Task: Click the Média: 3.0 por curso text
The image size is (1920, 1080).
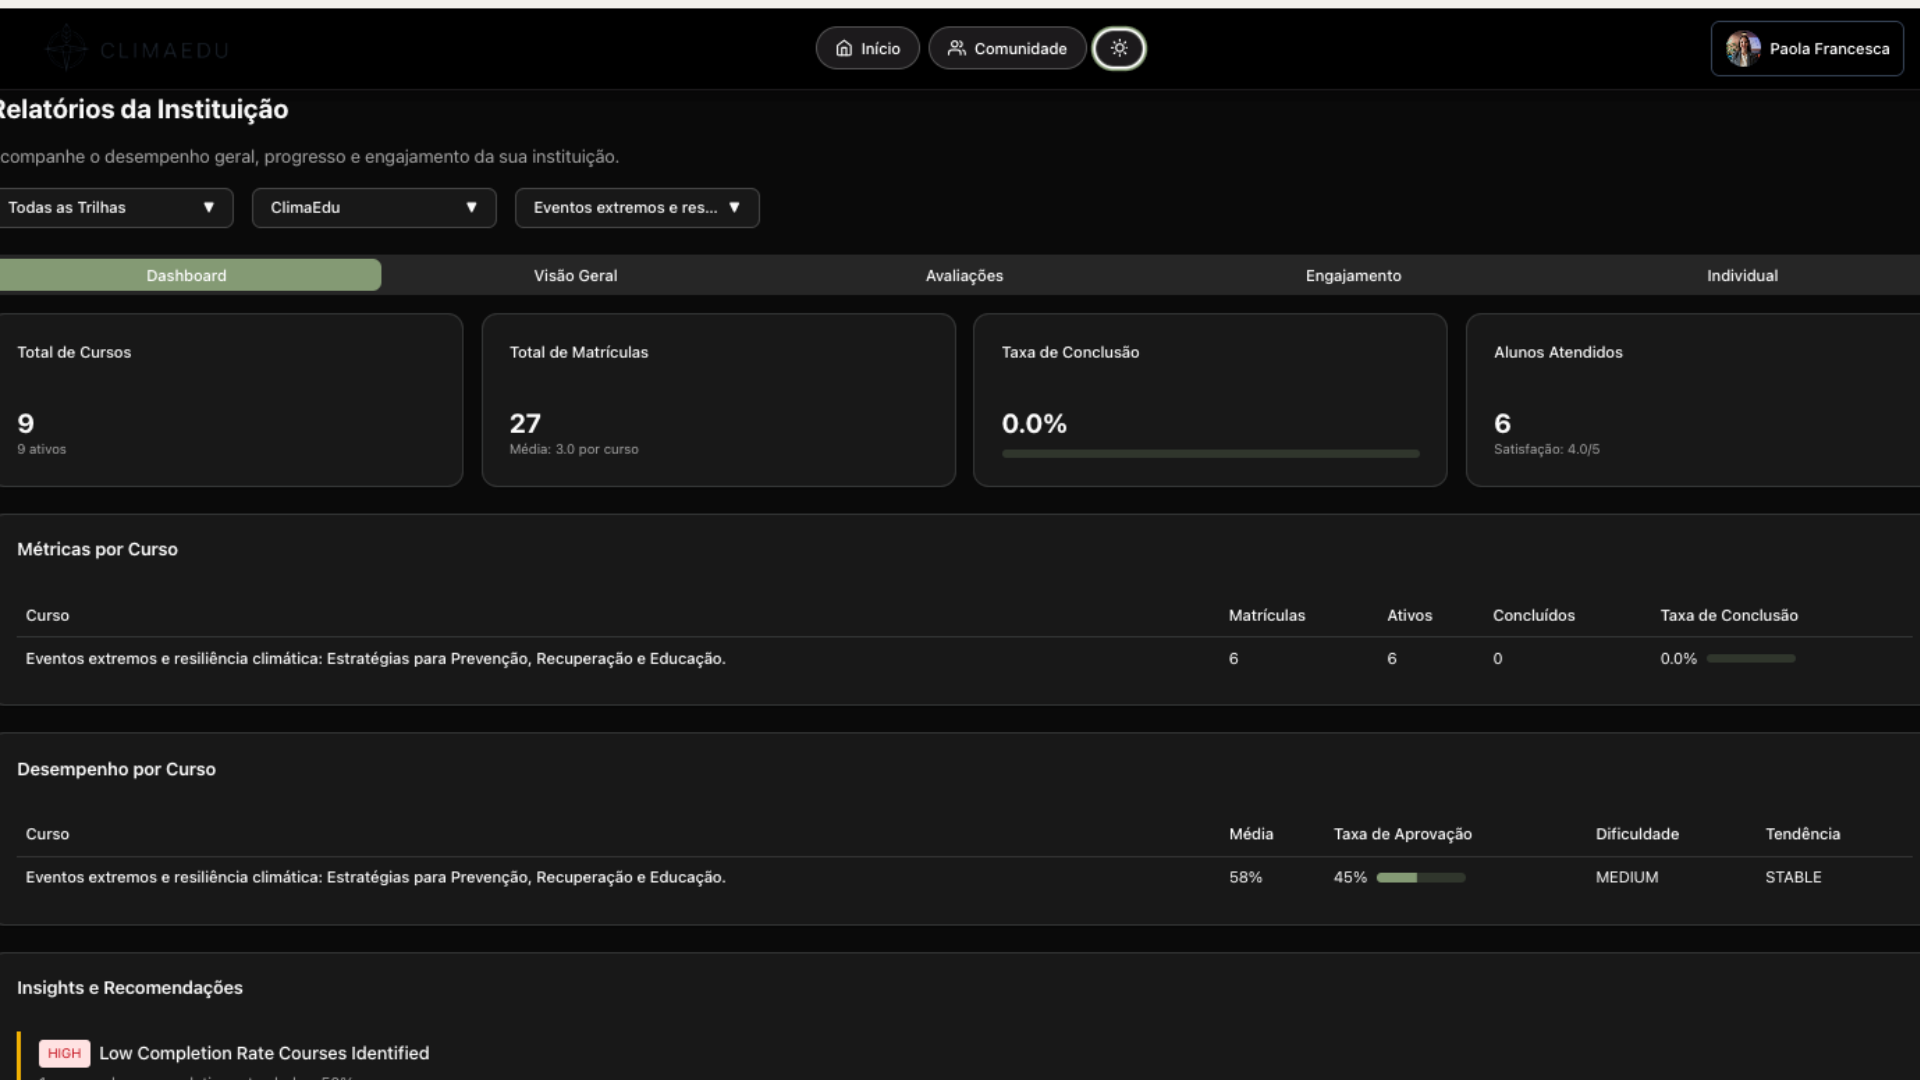Action: (x=573, y=449)
